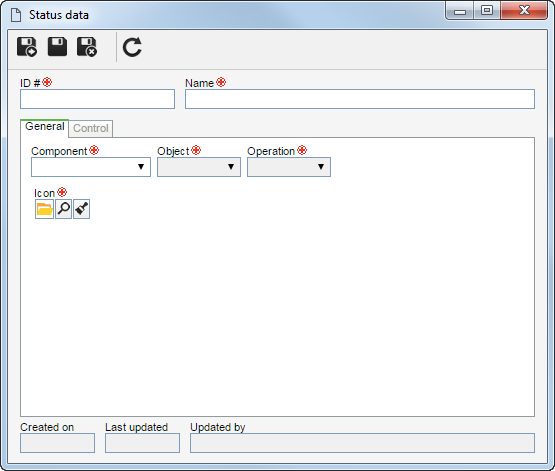The width and height of the screenshot is (555, 471).
Task: Click the magnifier icon to view icon
Action: click(x=64, y=209)
